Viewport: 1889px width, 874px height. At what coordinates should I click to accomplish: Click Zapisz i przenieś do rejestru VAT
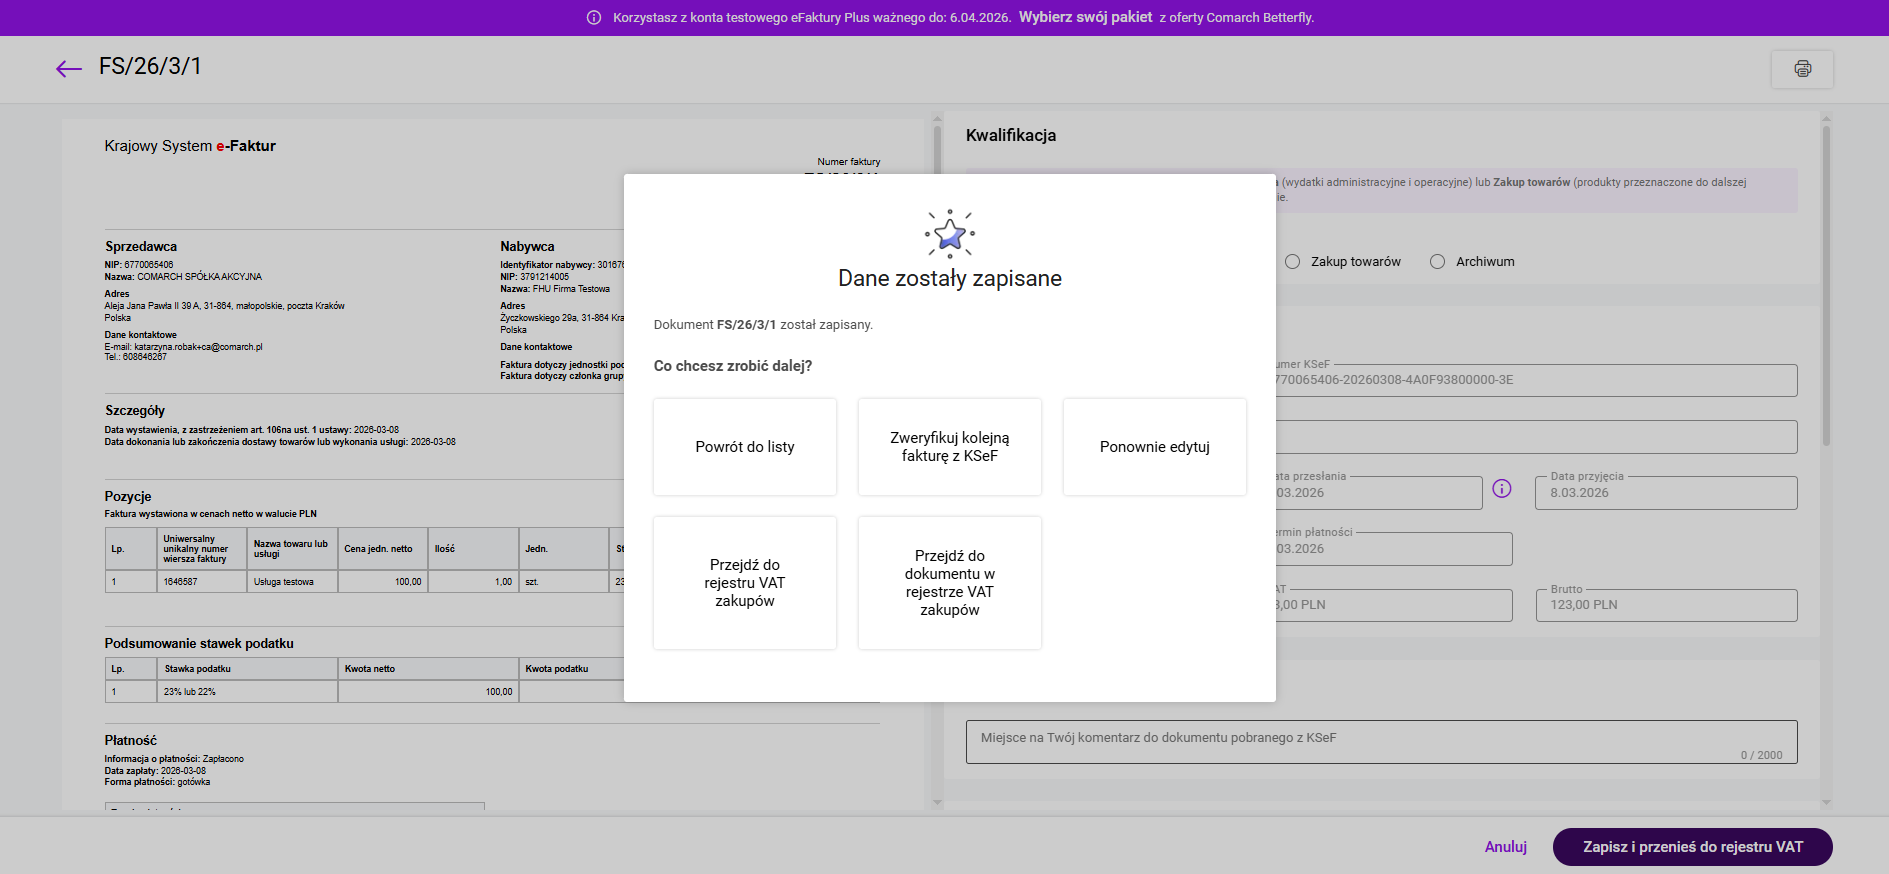point(1692,847)
